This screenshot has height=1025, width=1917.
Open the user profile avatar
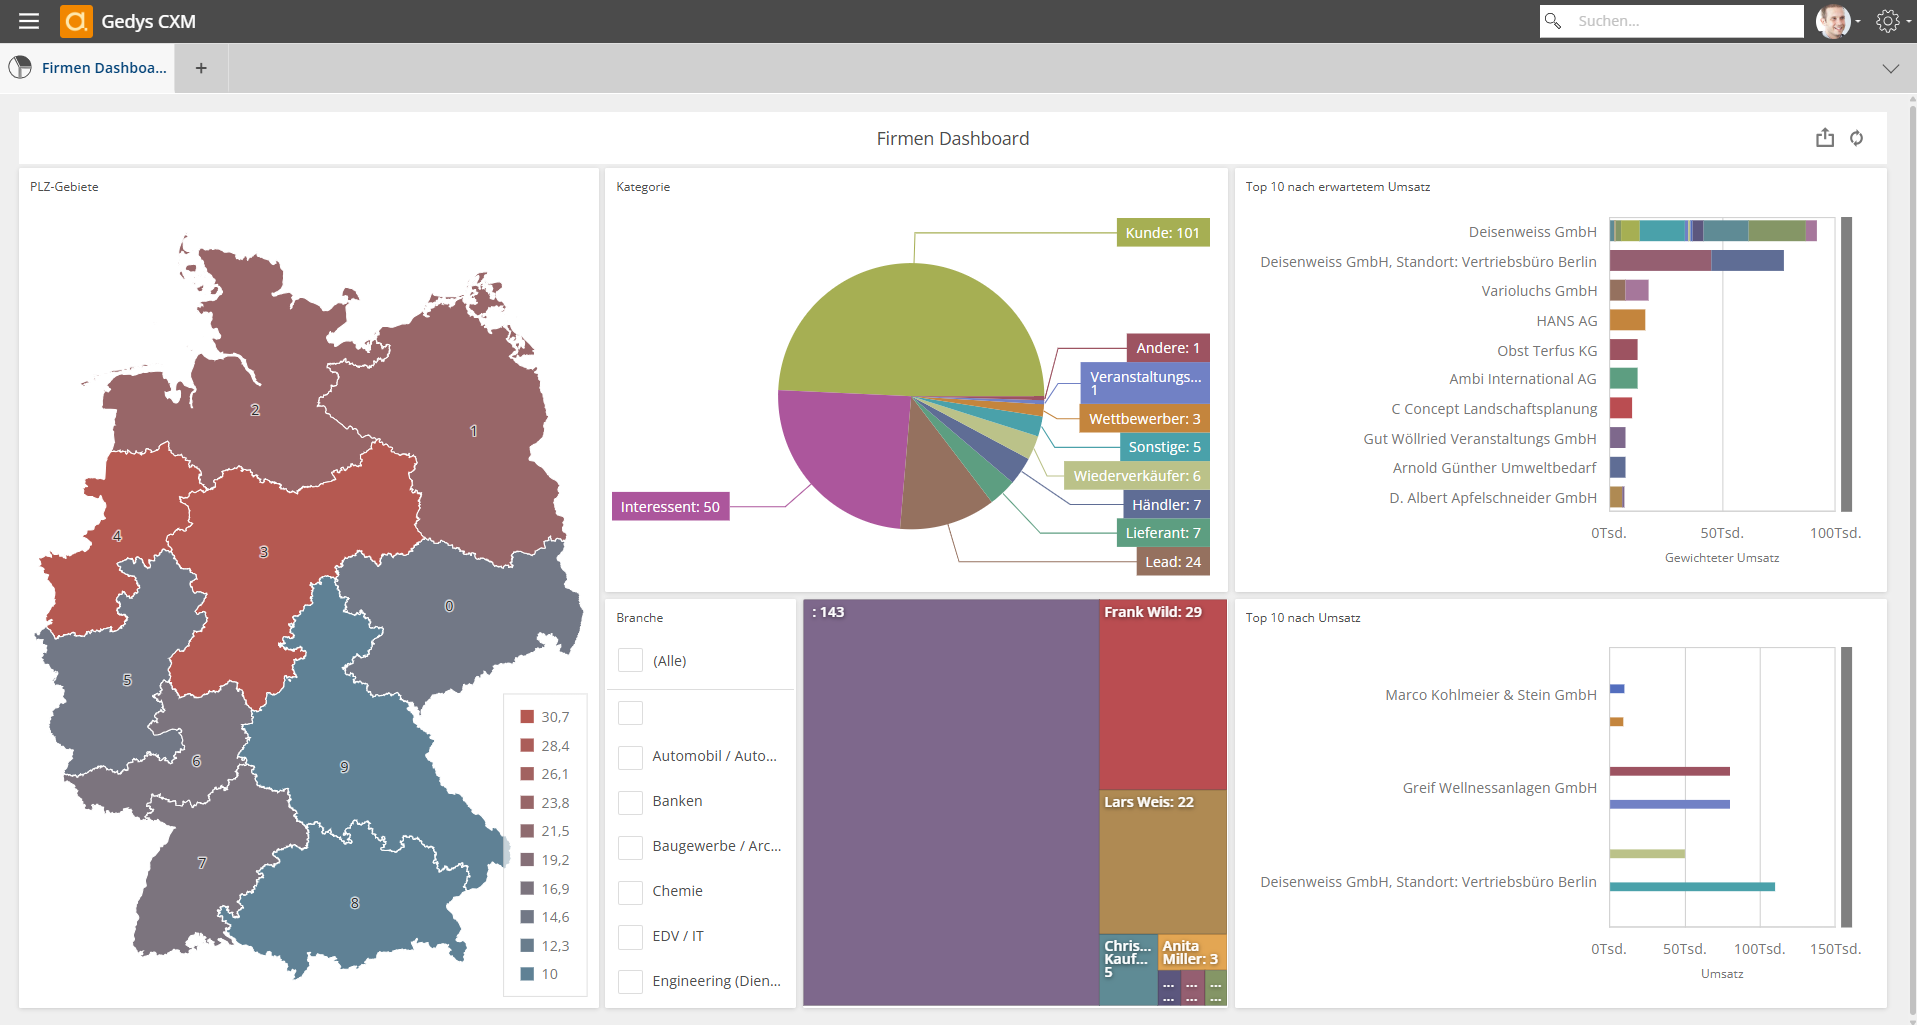coord(1832,21)
